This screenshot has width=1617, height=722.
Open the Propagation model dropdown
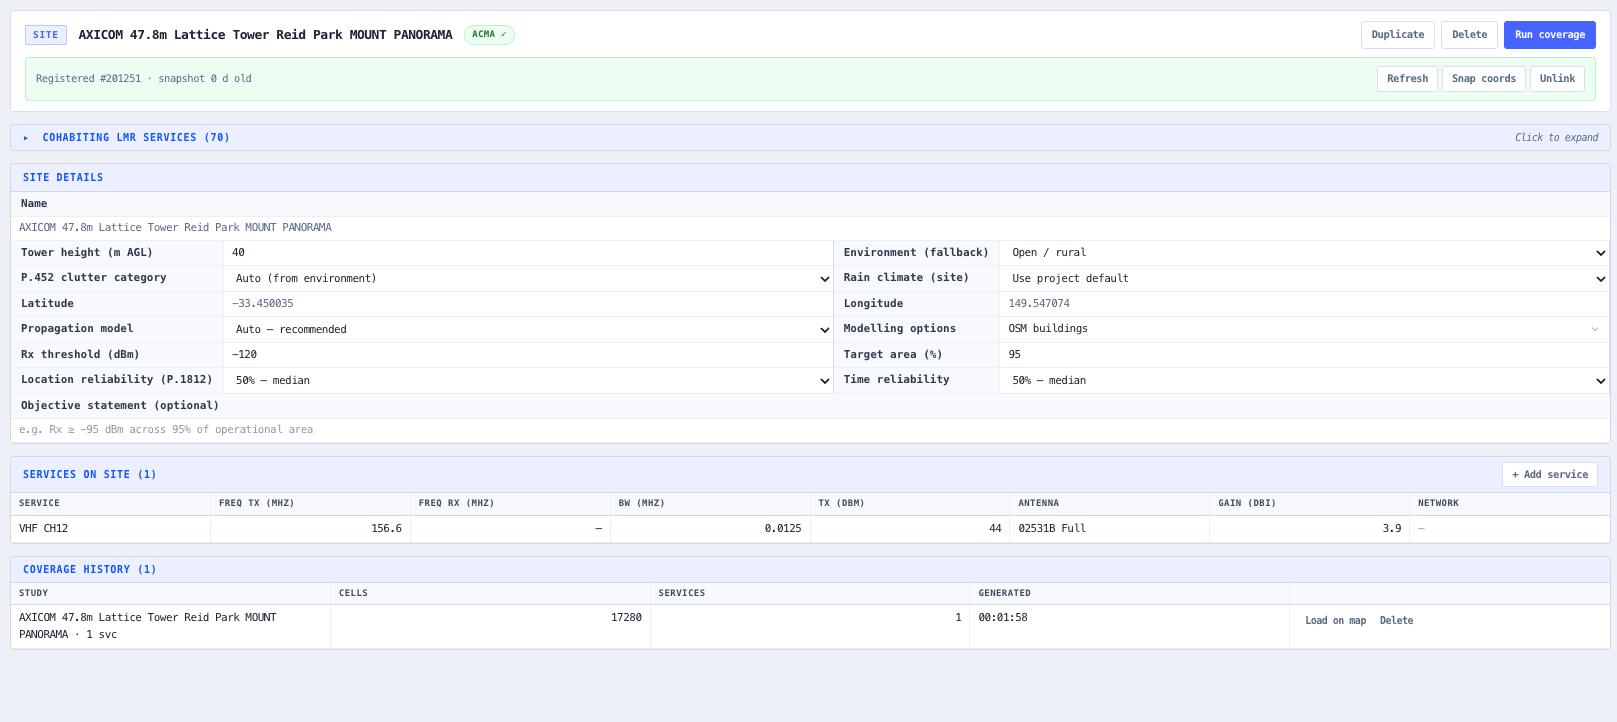528,330
